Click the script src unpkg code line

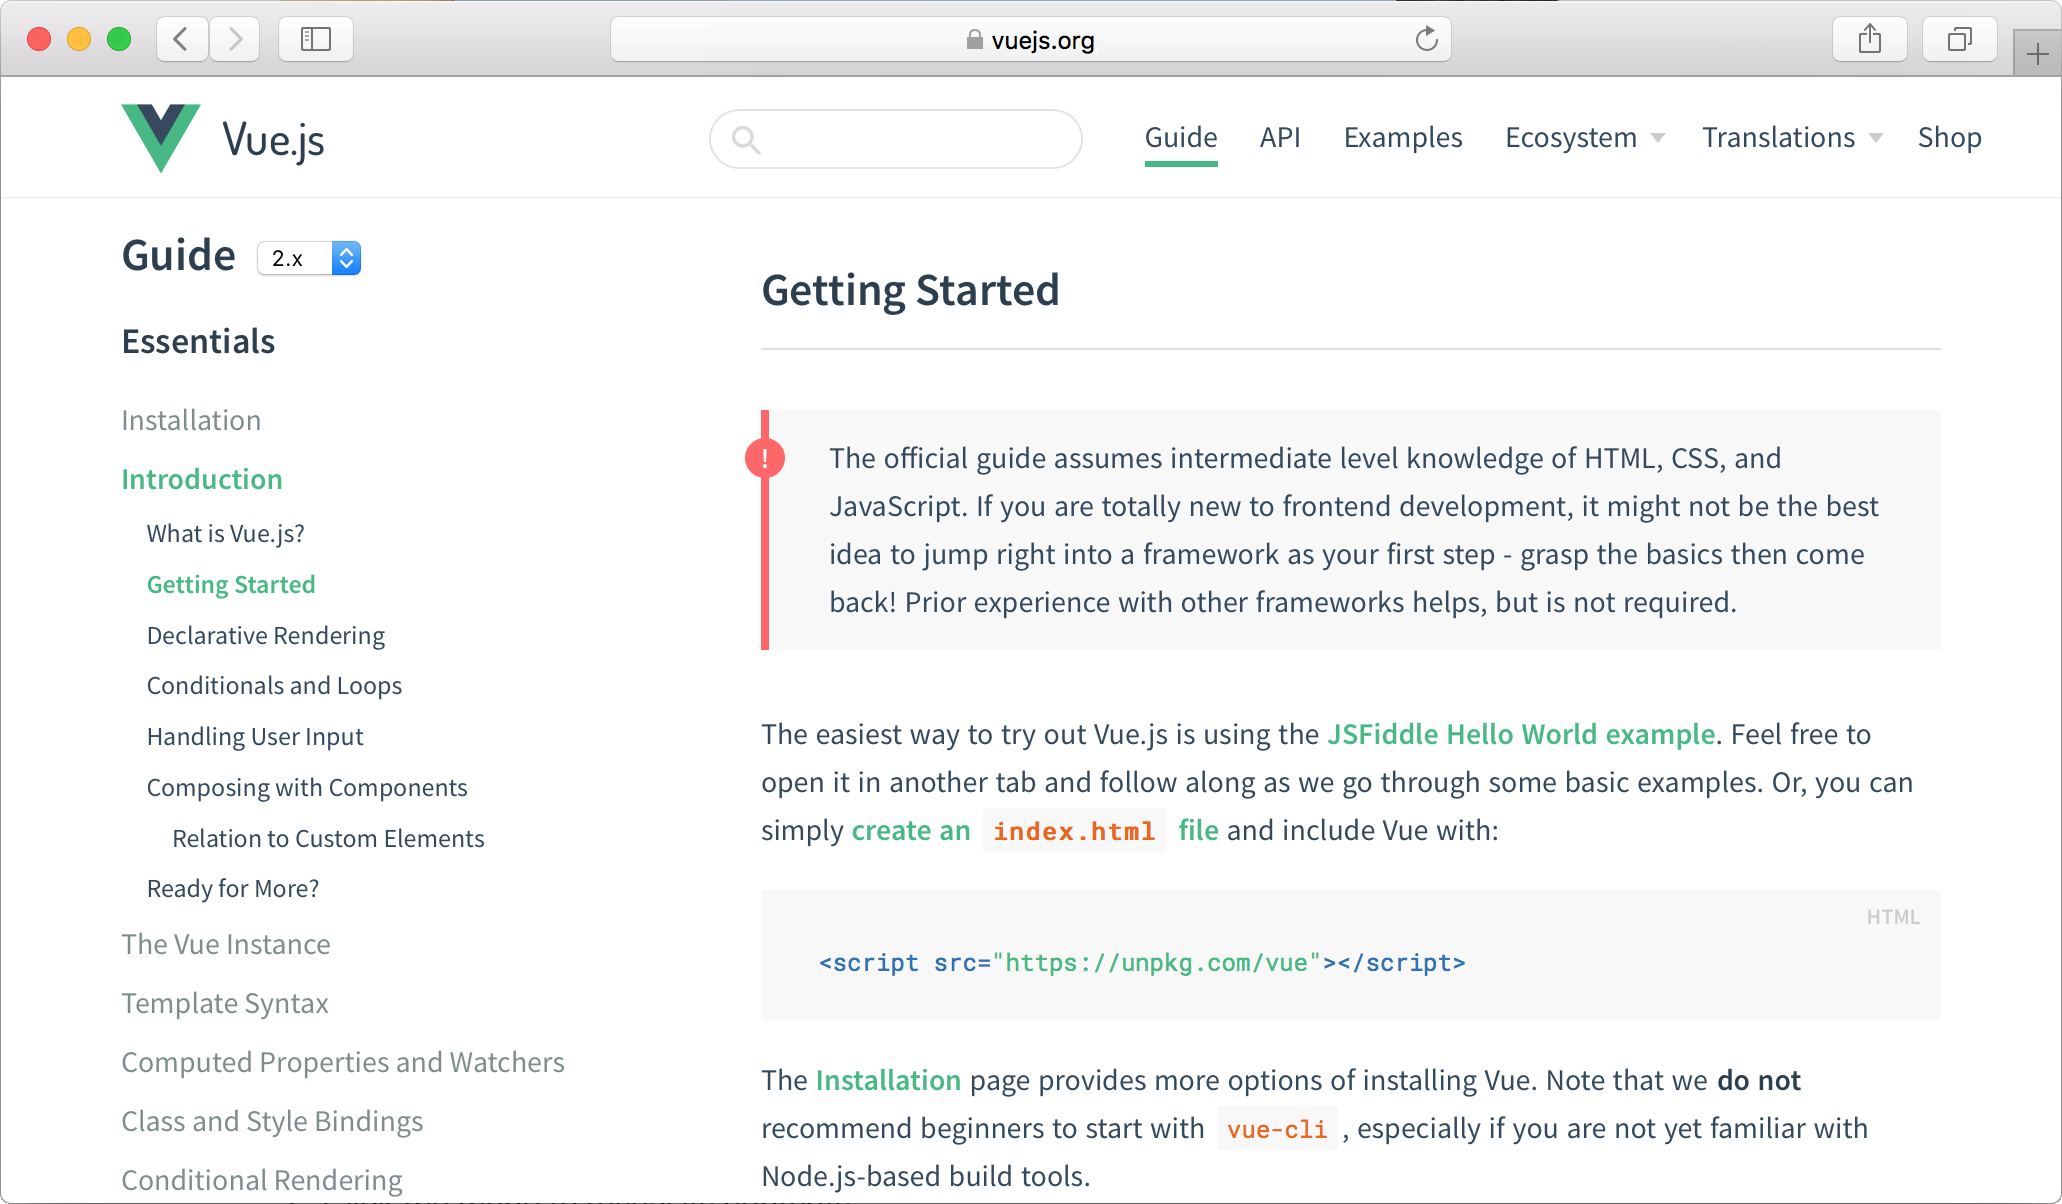(x=1142, y=962)
